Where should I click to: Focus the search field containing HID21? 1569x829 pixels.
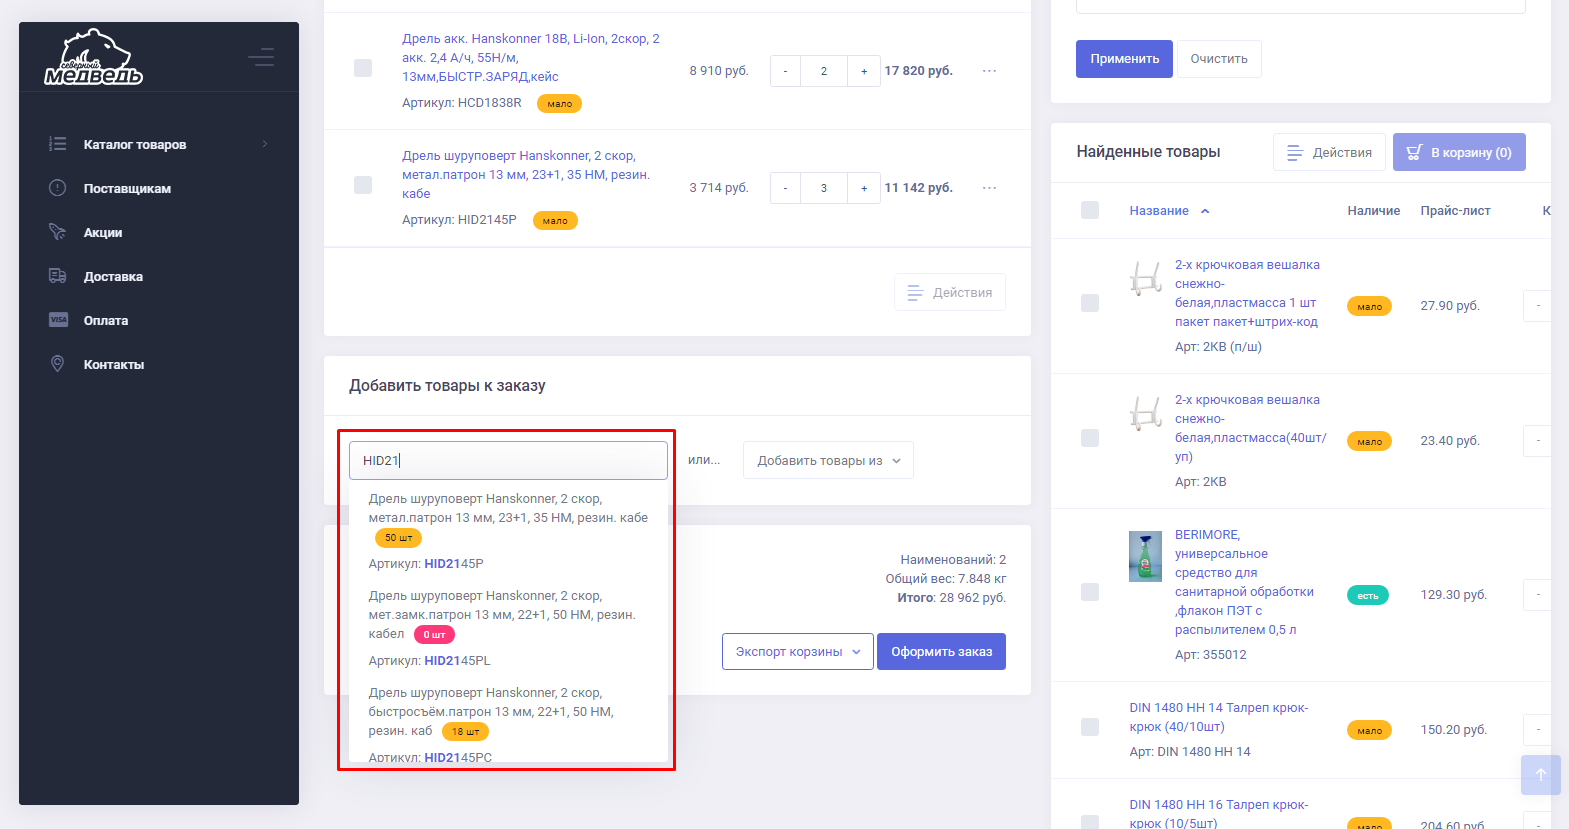[x=508, y=460]
